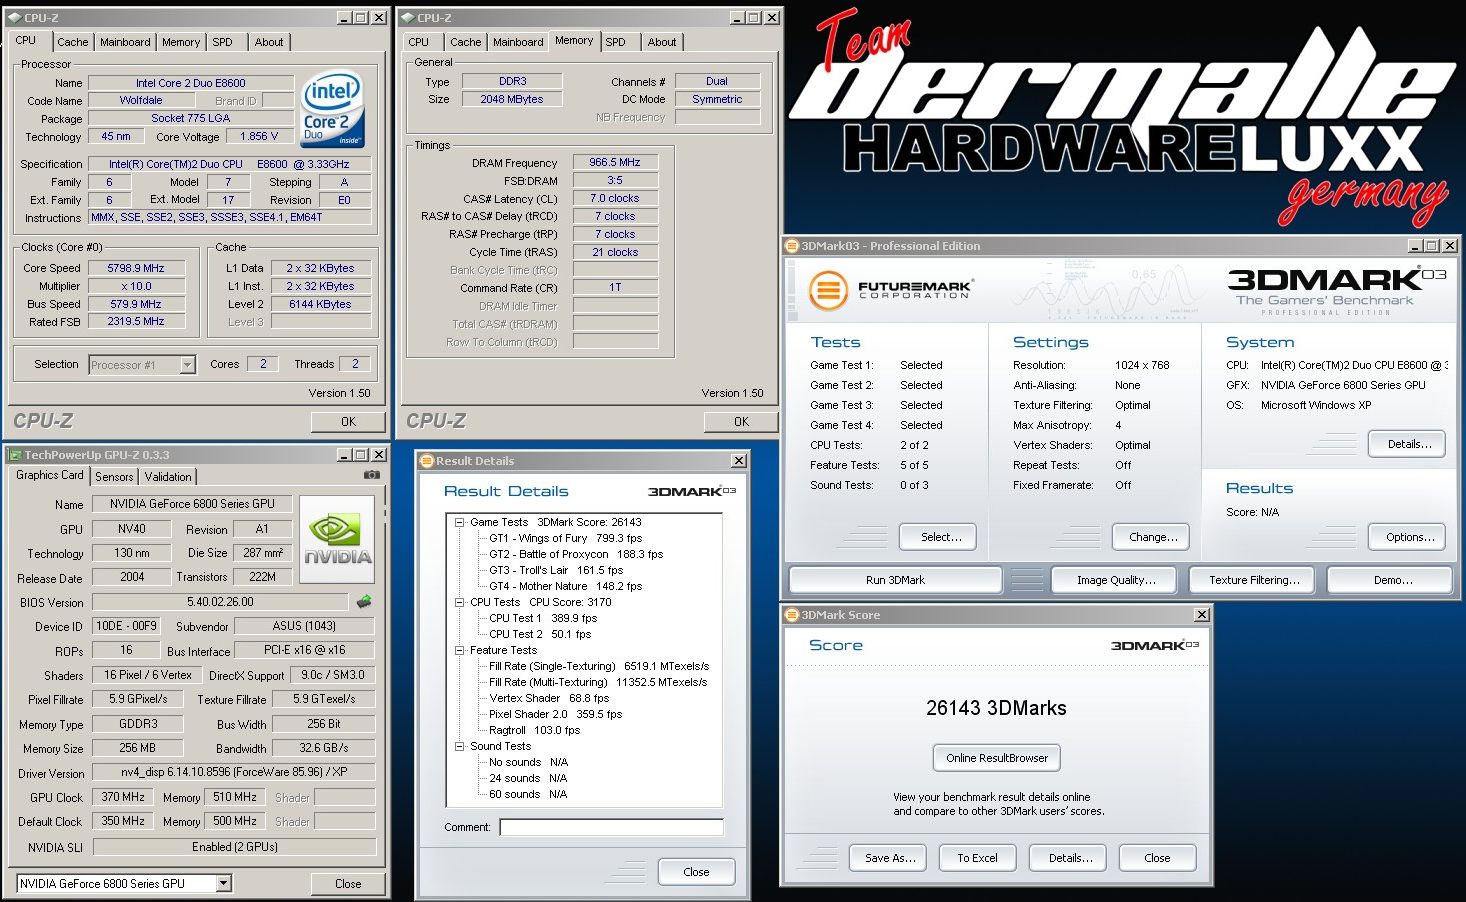Click the Futuremark orange logo icon
This screenshot has width=1466, height=902.
[828, 291]
